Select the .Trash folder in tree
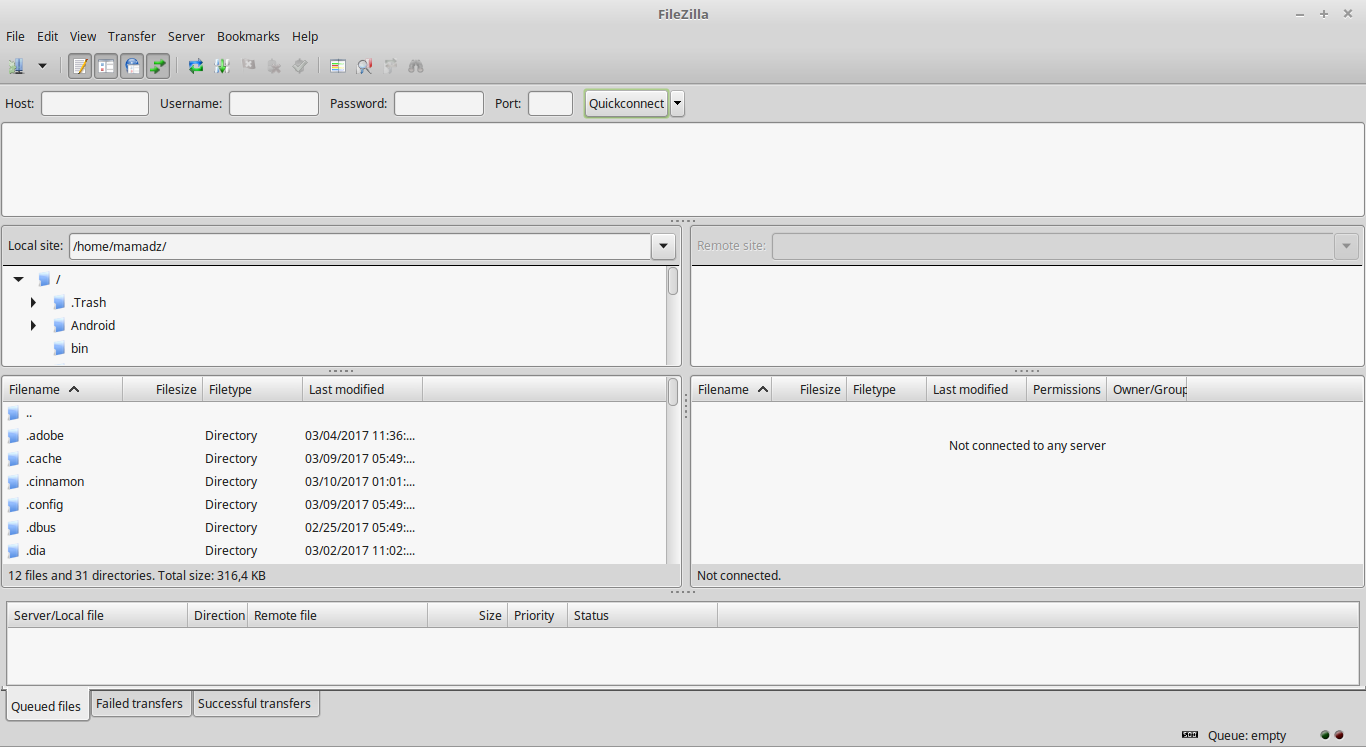Screen dimensions: 1366x747 click(x=89, y=303)
